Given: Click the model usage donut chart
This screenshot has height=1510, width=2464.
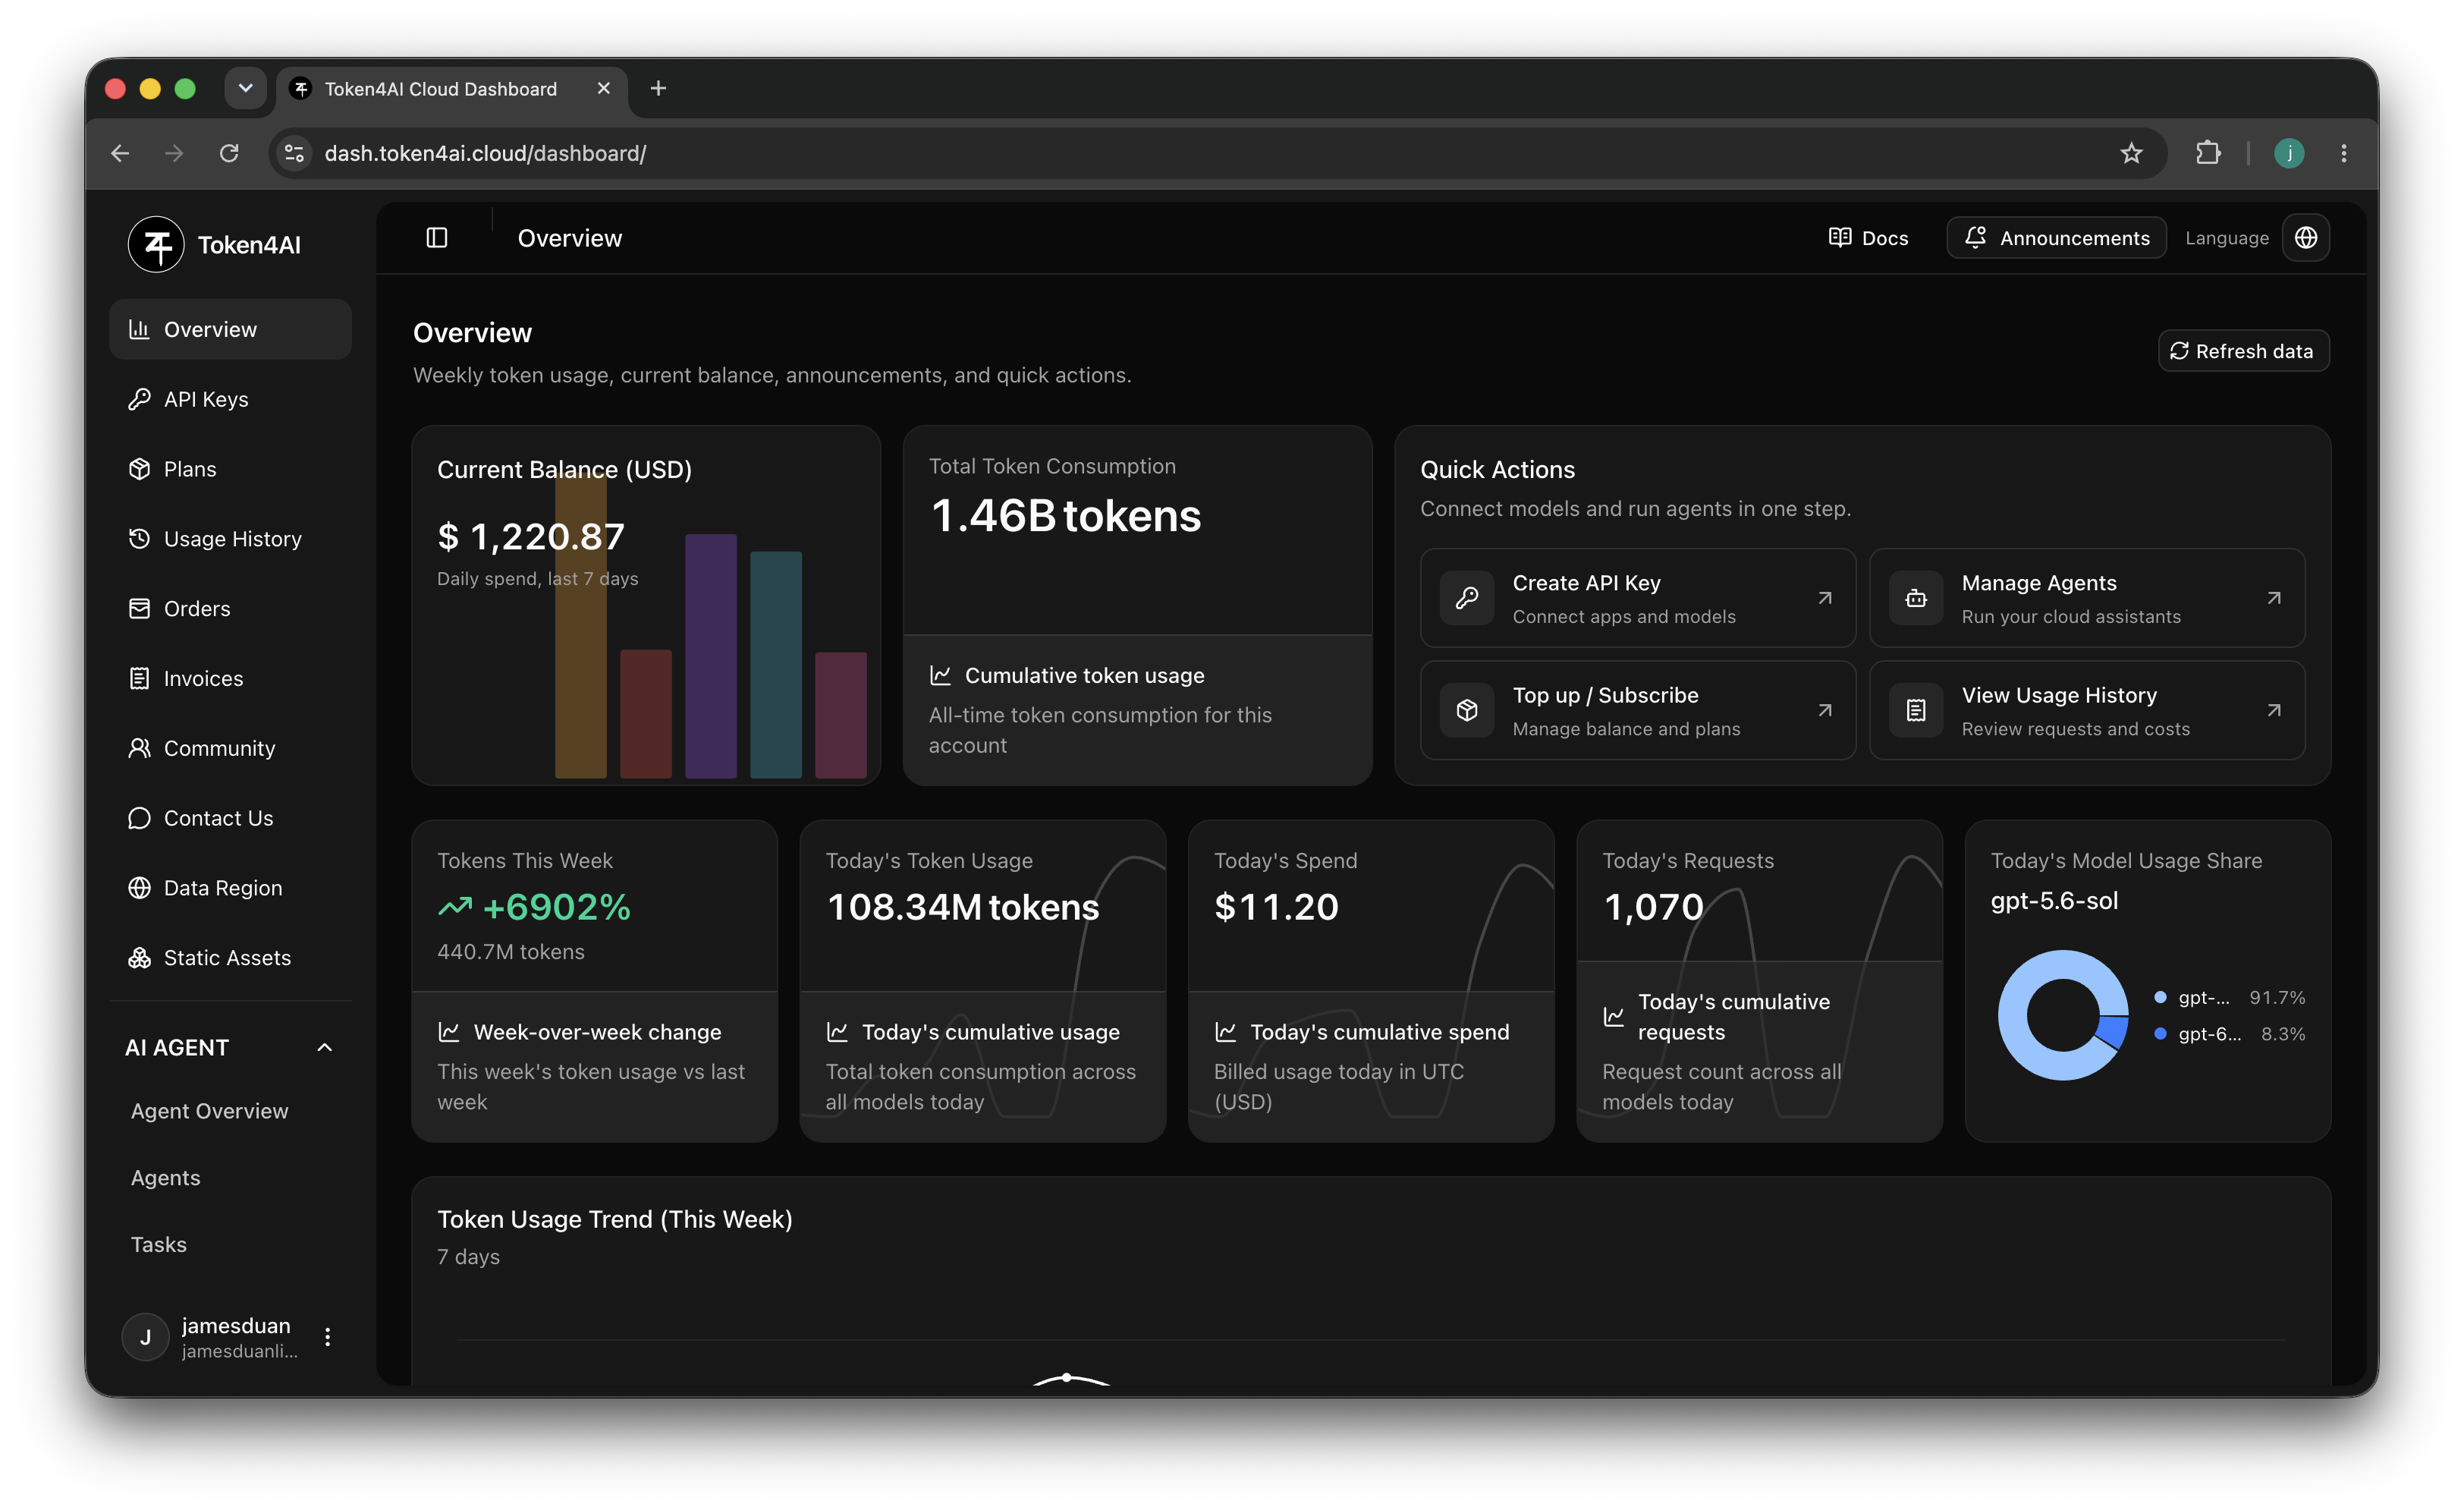Looking at the screenshot, I should click(x=2062, y=1015).
